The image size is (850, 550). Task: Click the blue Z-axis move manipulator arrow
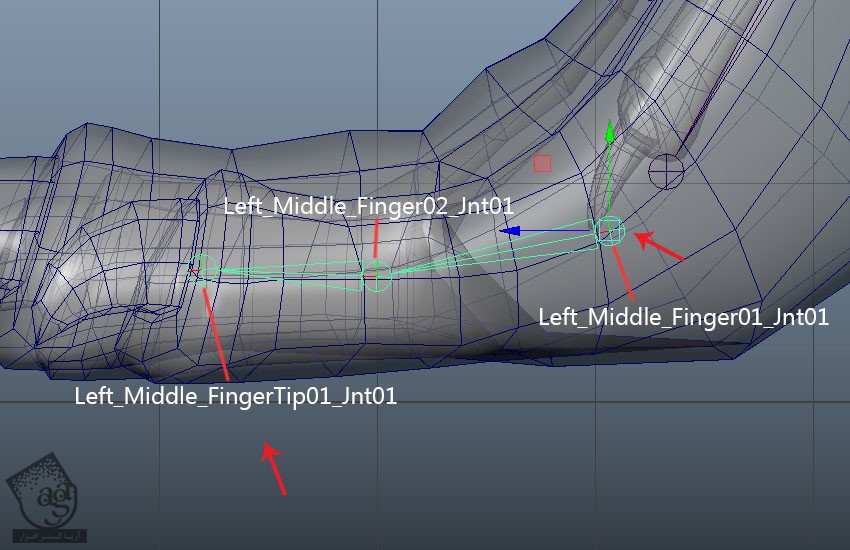click(512, 231)
